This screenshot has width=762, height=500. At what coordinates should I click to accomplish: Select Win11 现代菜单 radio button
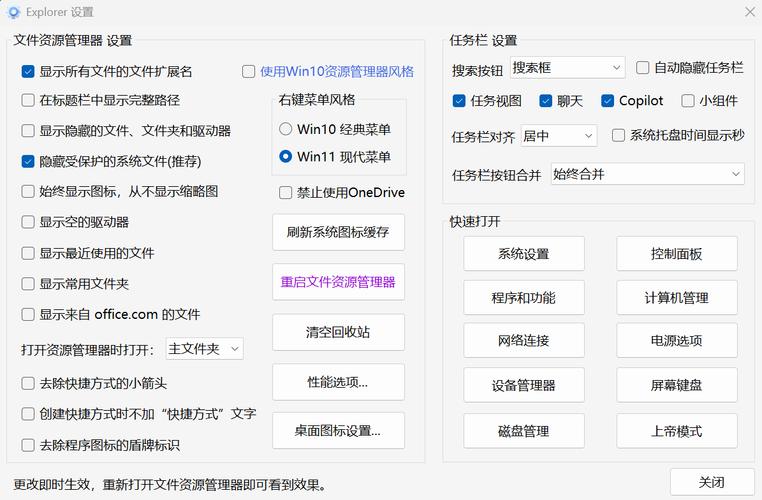(286, 156)
